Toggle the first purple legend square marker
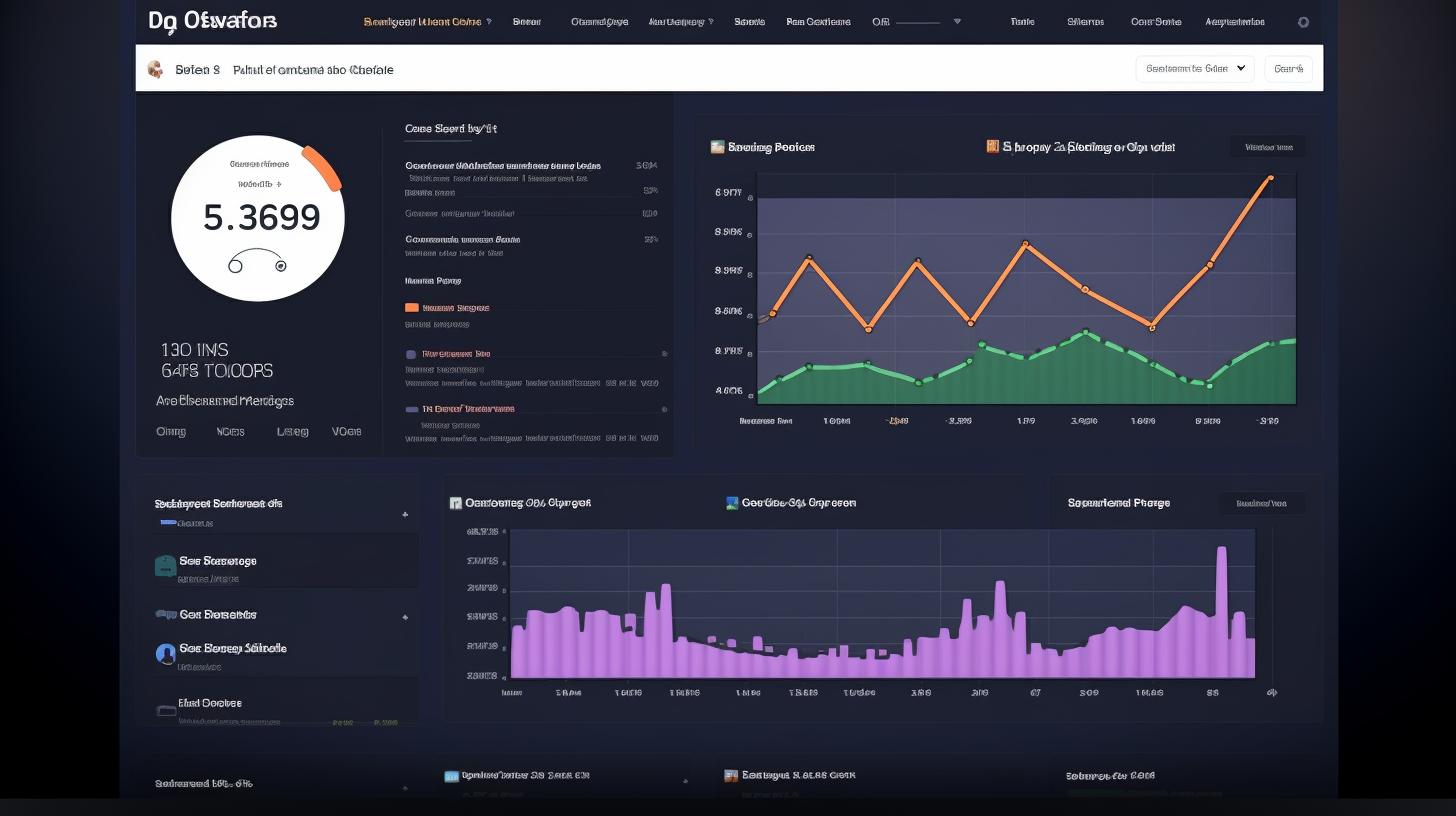The image size is (1456, 816). 411,354
